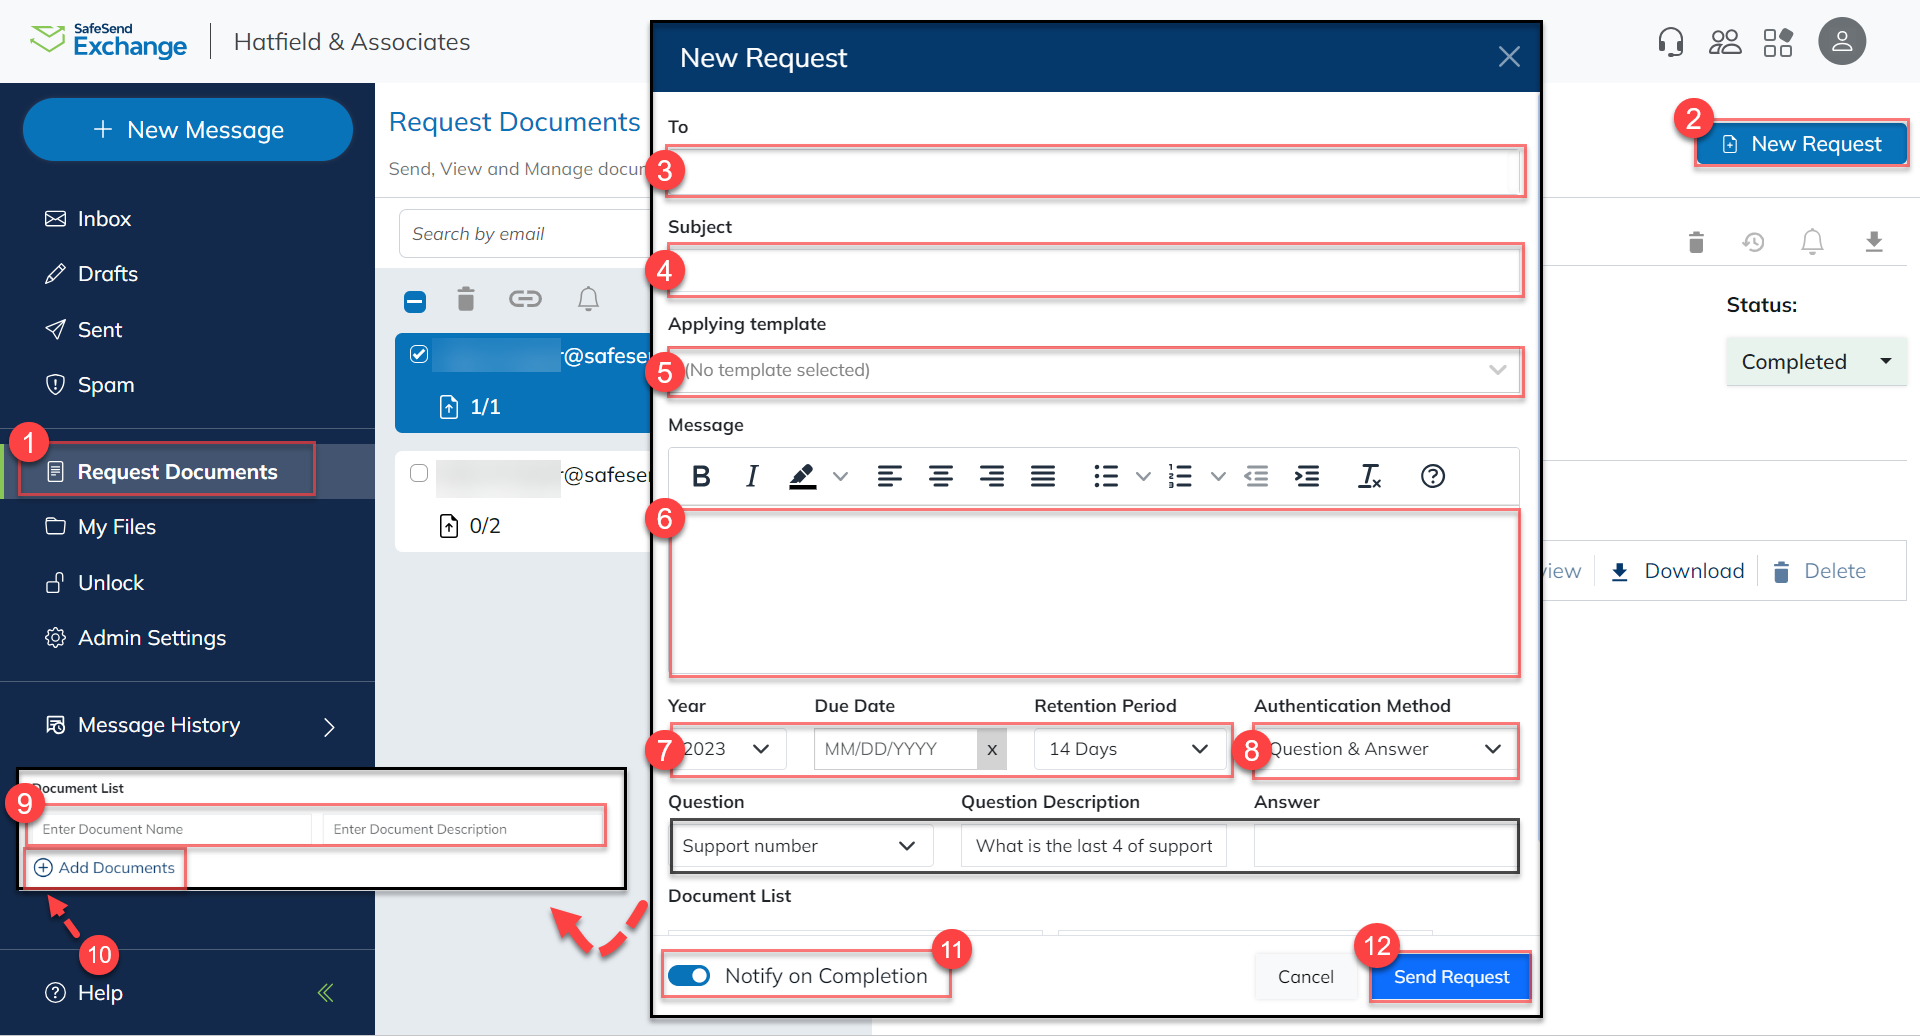The image size is (1920, 1036).
Task: Click Add Documents in the Document List
Action: tap(104, 867)
